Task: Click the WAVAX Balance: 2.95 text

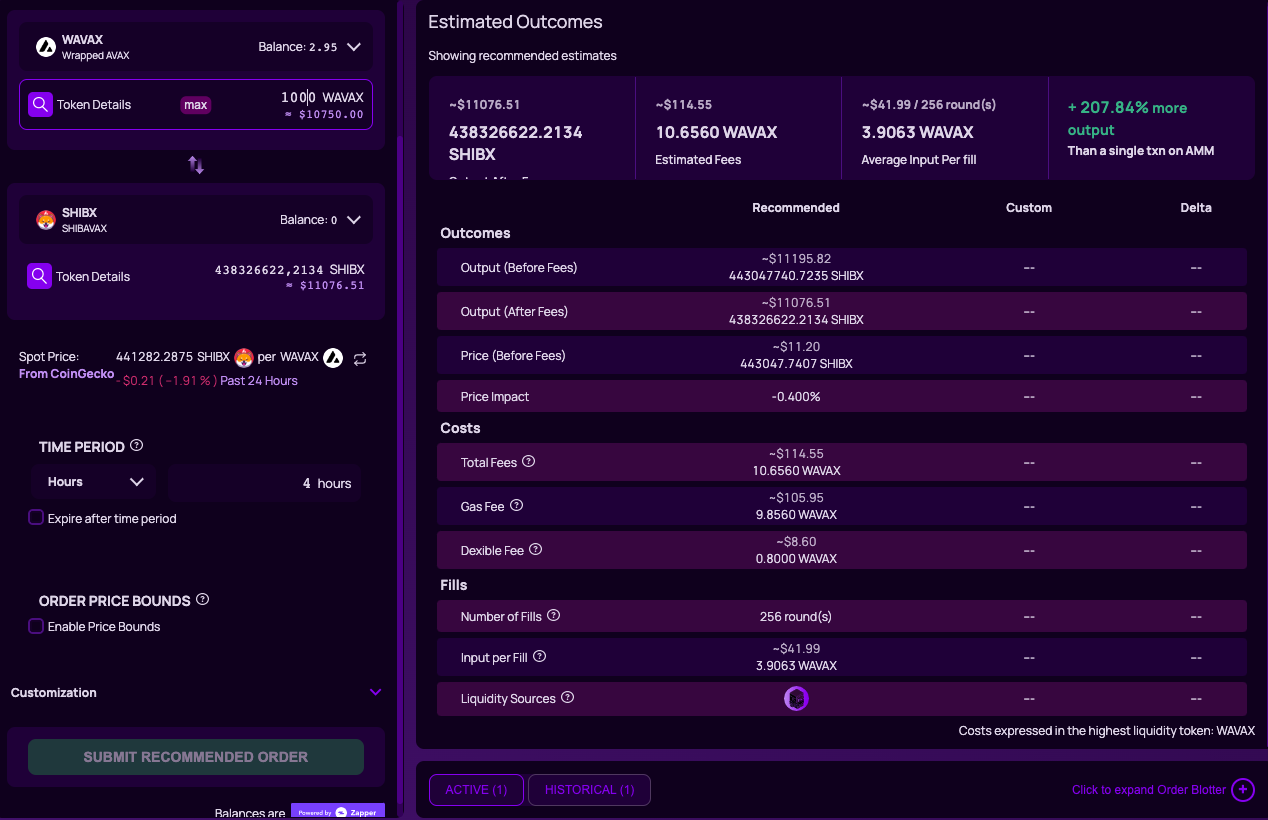Action: (x=297, y=47)
